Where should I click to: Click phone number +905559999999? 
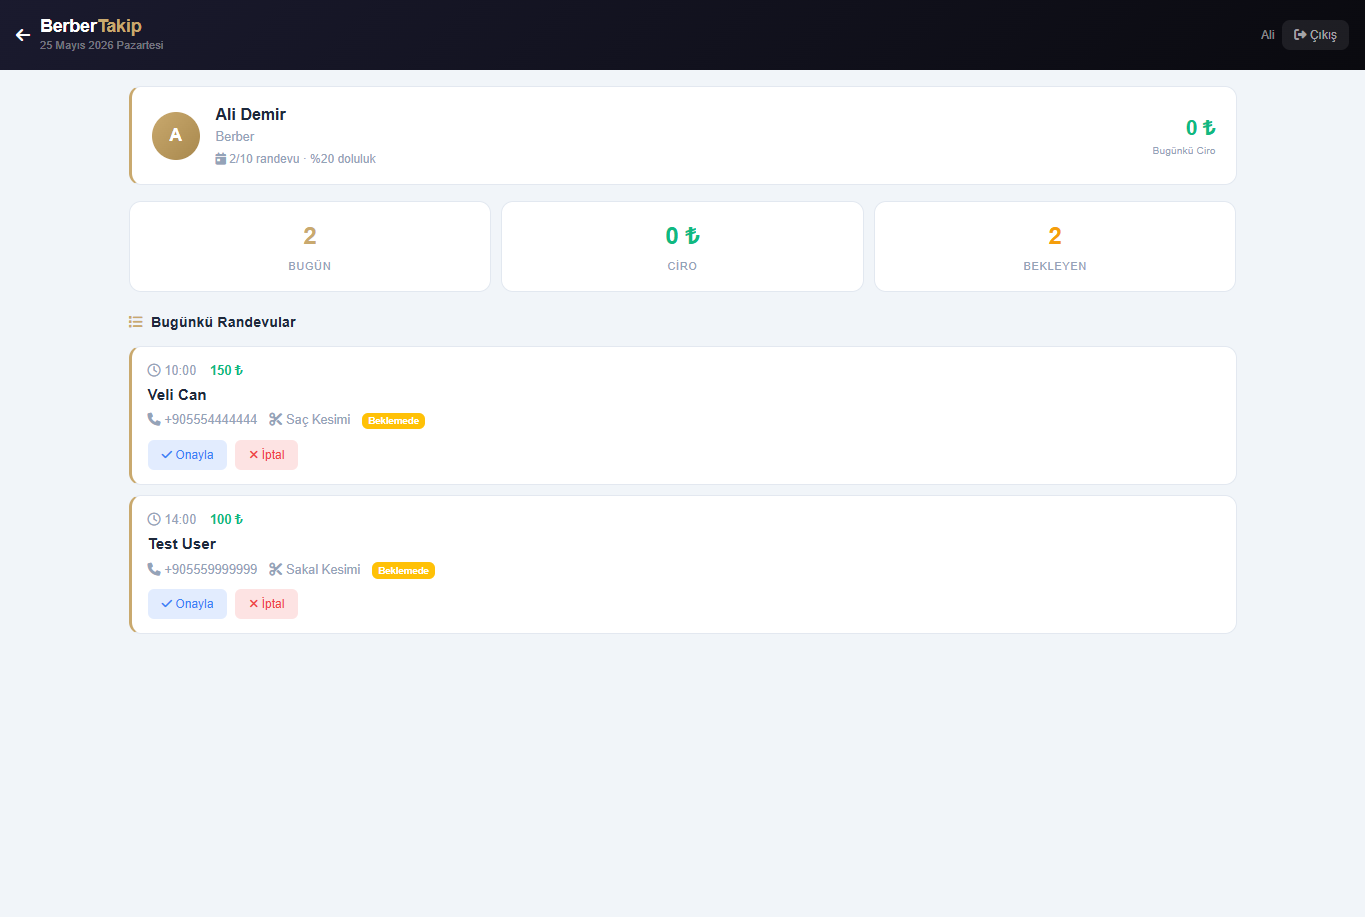211,570
